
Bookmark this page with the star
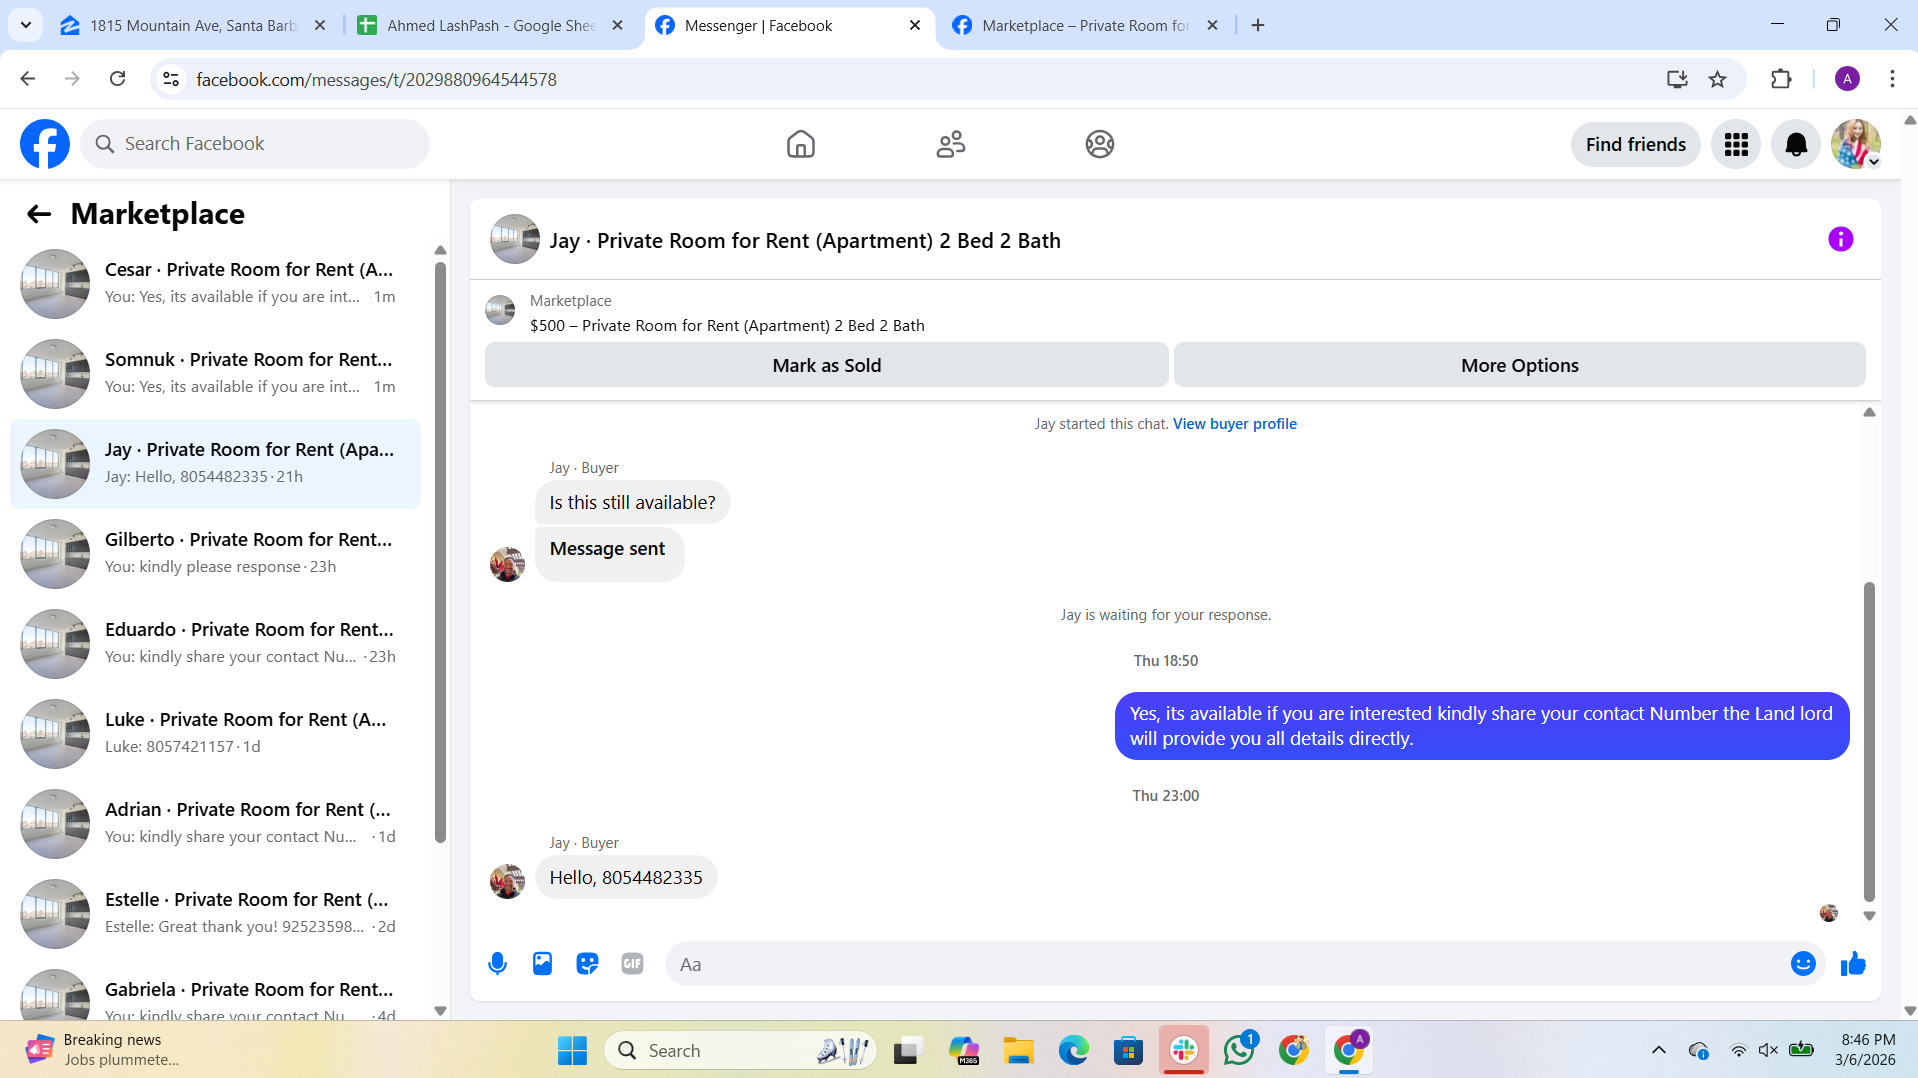[x=1717, y=79]
